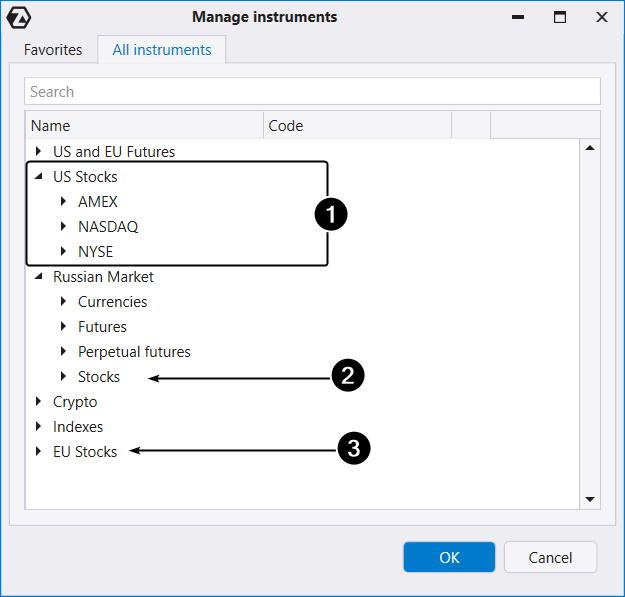Select the Currencies tree item
The height and width of the screenshot is (597, 625).
pyautogui.click(x=112, y=302)
